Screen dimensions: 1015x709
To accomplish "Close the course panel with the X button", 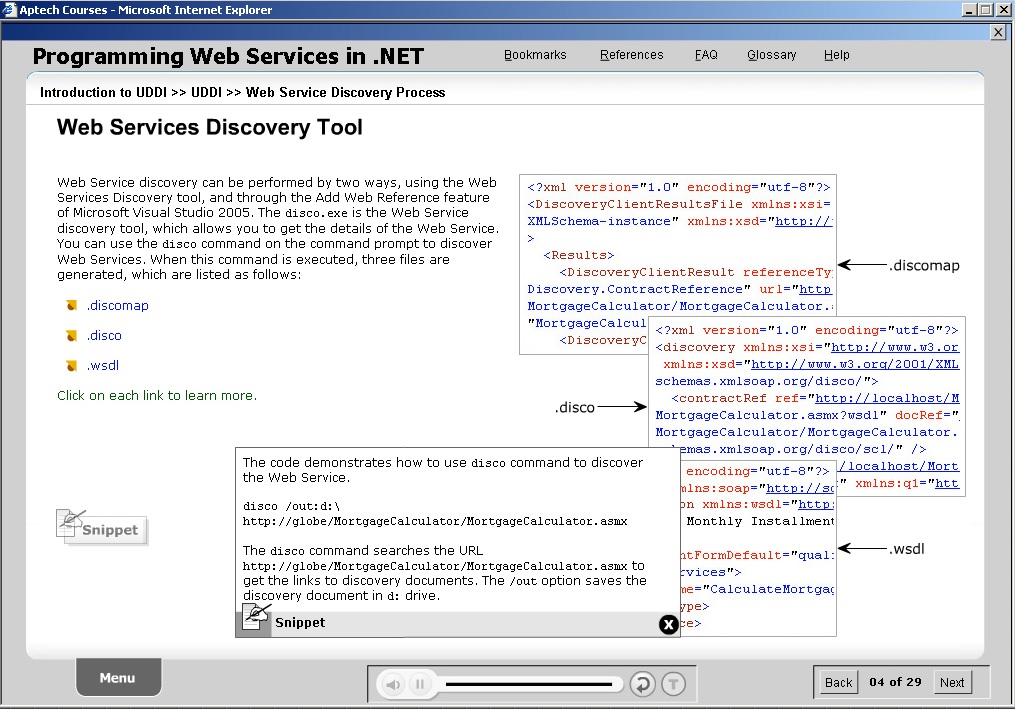I will coord(998,32).
